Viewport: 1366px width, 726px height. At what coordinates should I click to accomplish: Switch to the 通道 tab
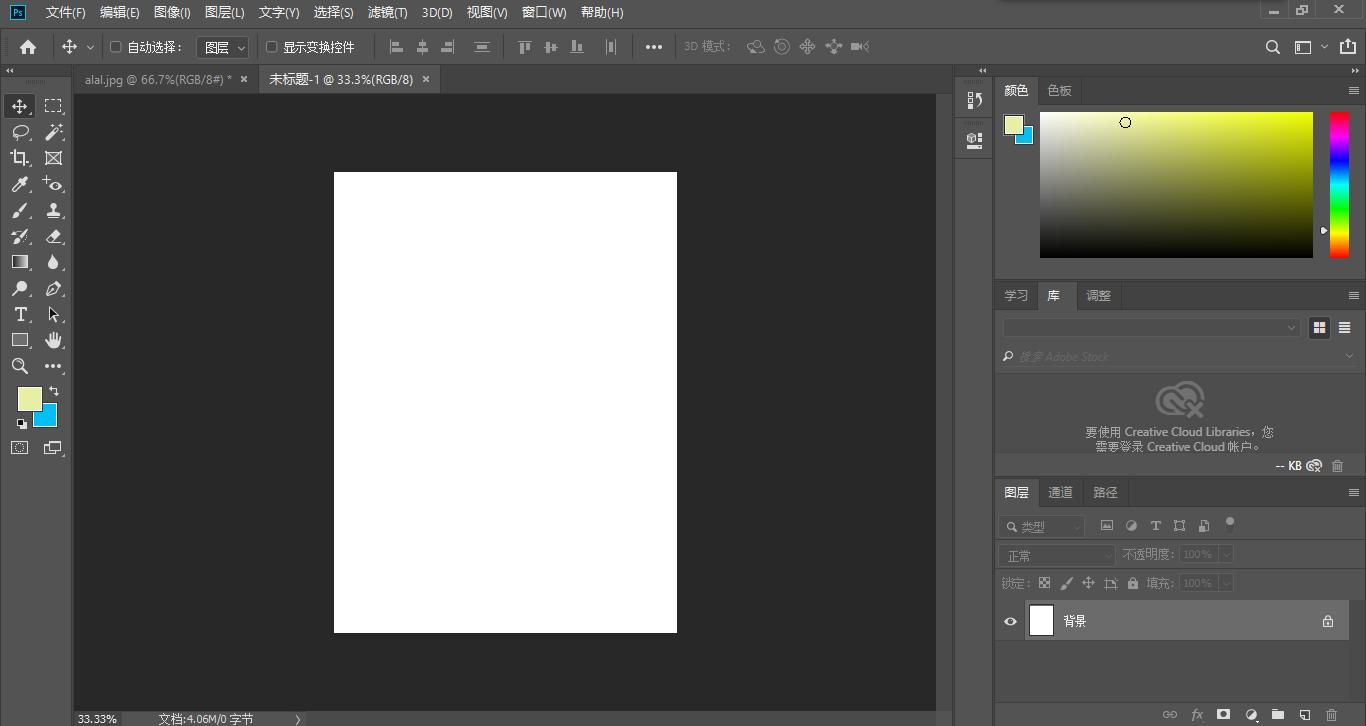coord(1060,492)
